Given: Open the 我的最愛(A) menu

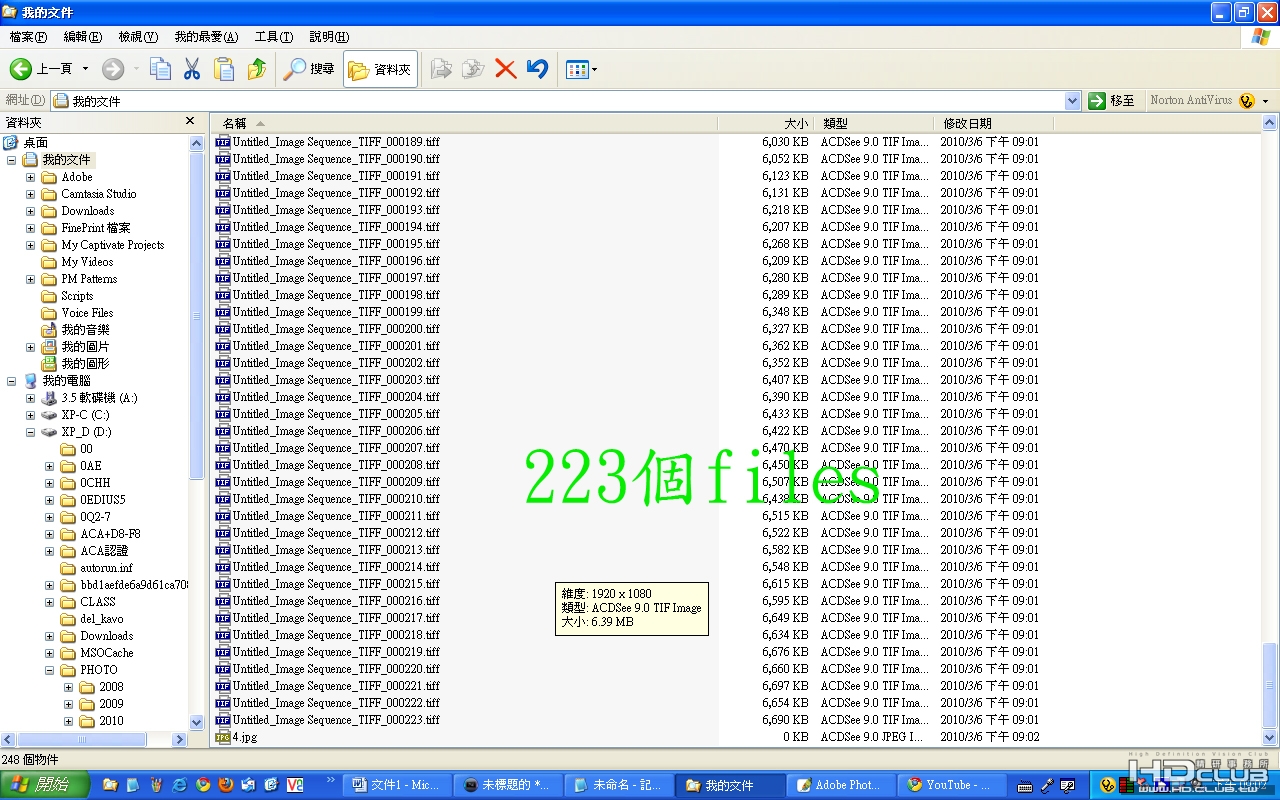Looking at the screenshot, I should click(x=206, y=37).
